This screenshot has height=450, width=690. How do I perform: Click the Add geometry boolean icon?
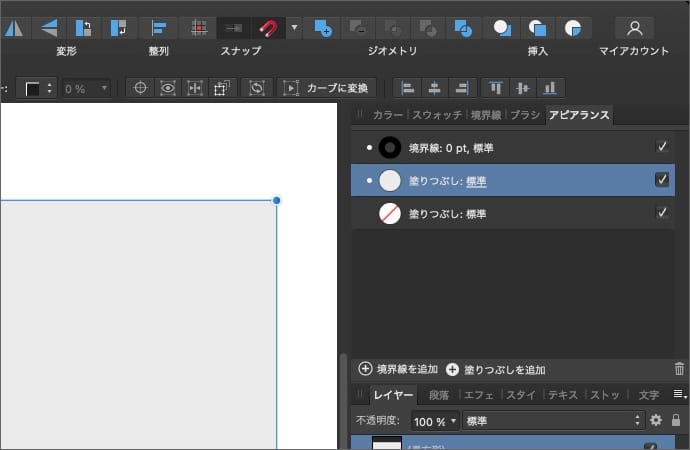322,28
